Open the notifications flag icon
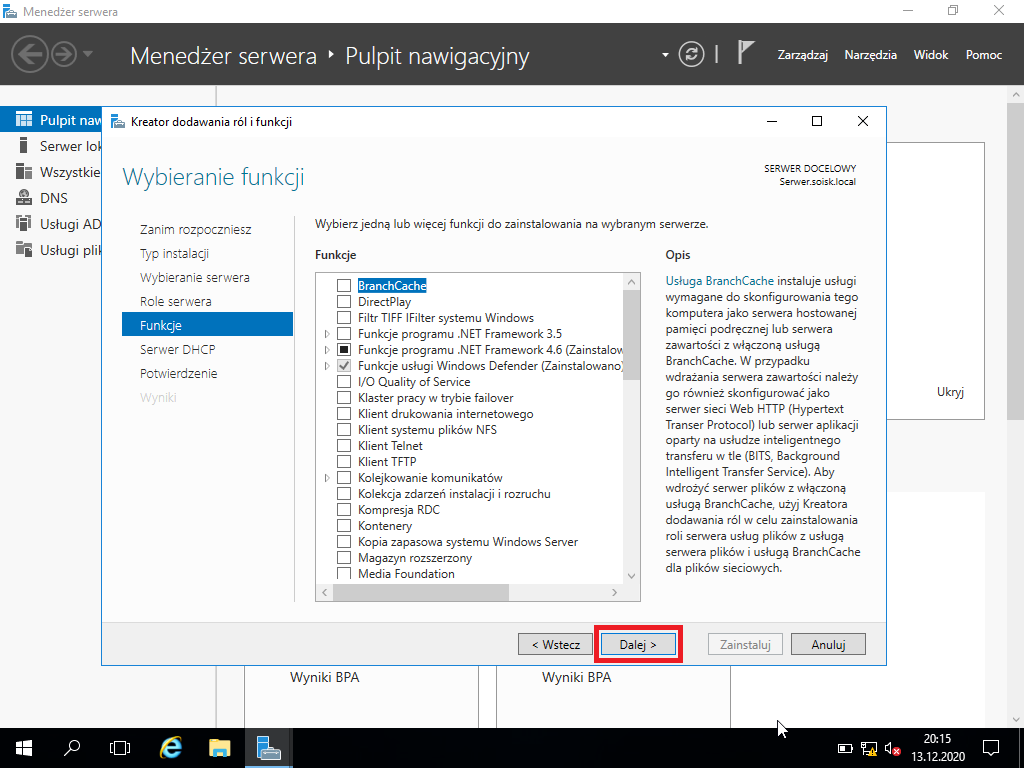Screen dimensions: 1024x768 point(745,52)
